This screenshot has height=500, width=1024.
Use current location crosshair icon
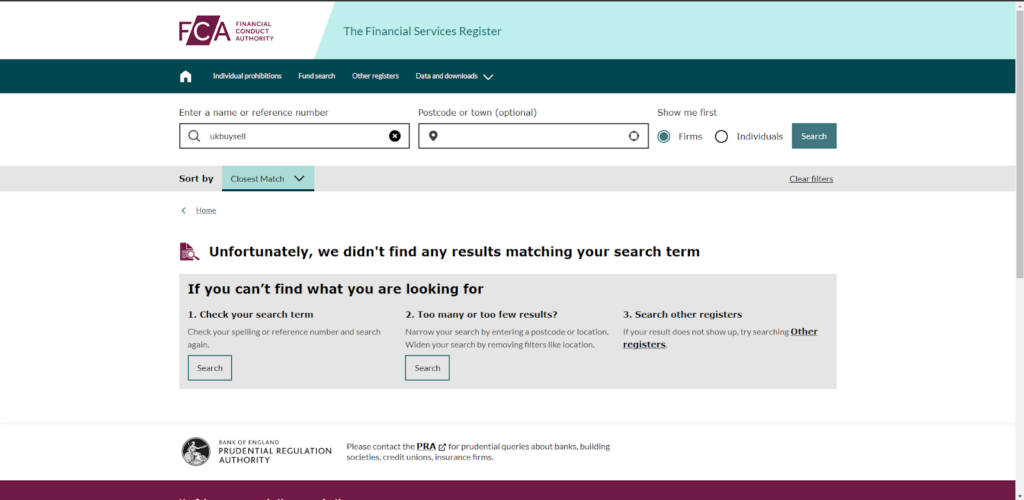(x=633, y=136)
